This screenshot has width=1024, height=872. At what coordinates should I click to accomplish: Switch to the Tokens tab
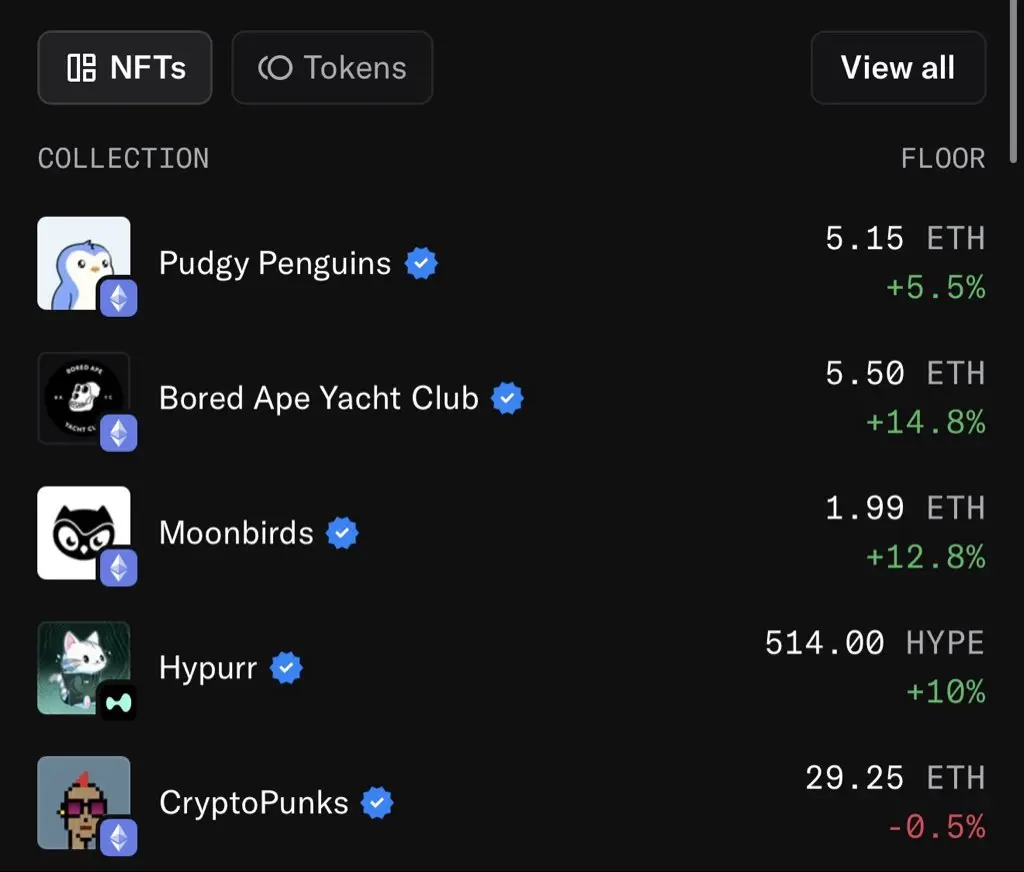click(332, 68)
